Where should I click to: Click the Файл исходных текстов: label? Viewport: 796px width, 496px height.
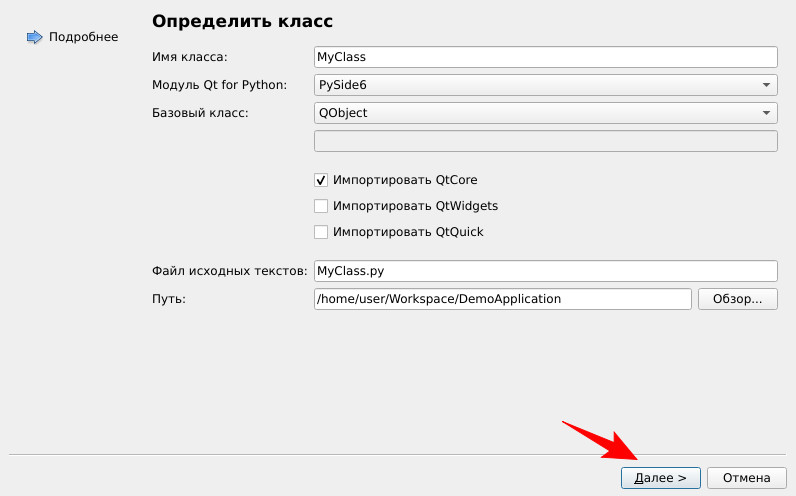[x=229, y=271]
